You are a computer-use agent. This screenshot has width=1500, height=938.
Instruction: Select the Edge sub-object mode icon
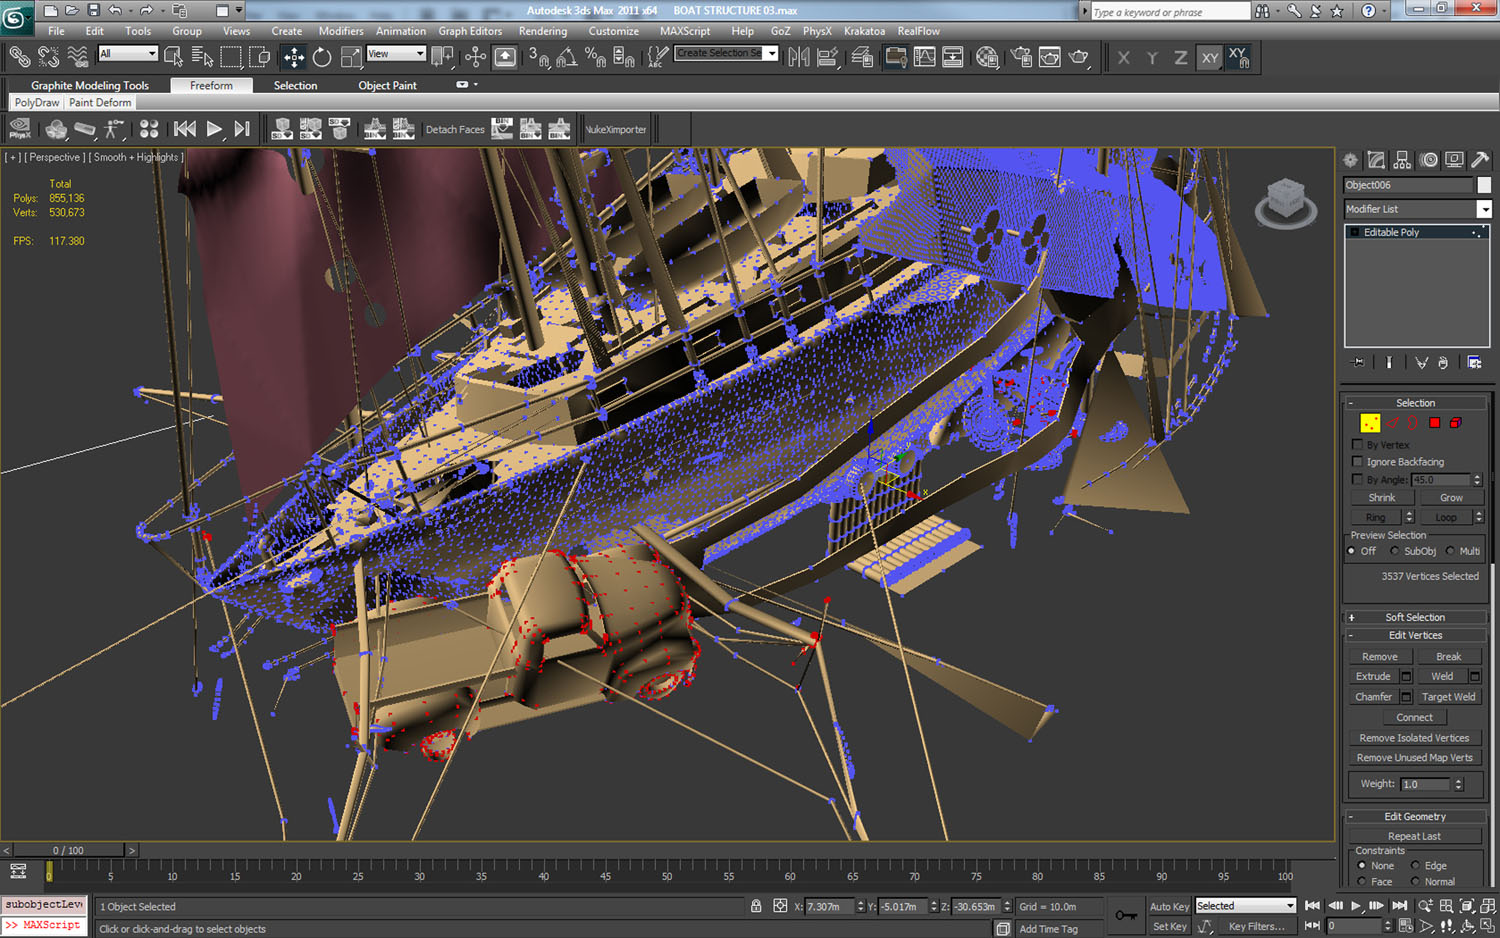tap(1392, 421)
